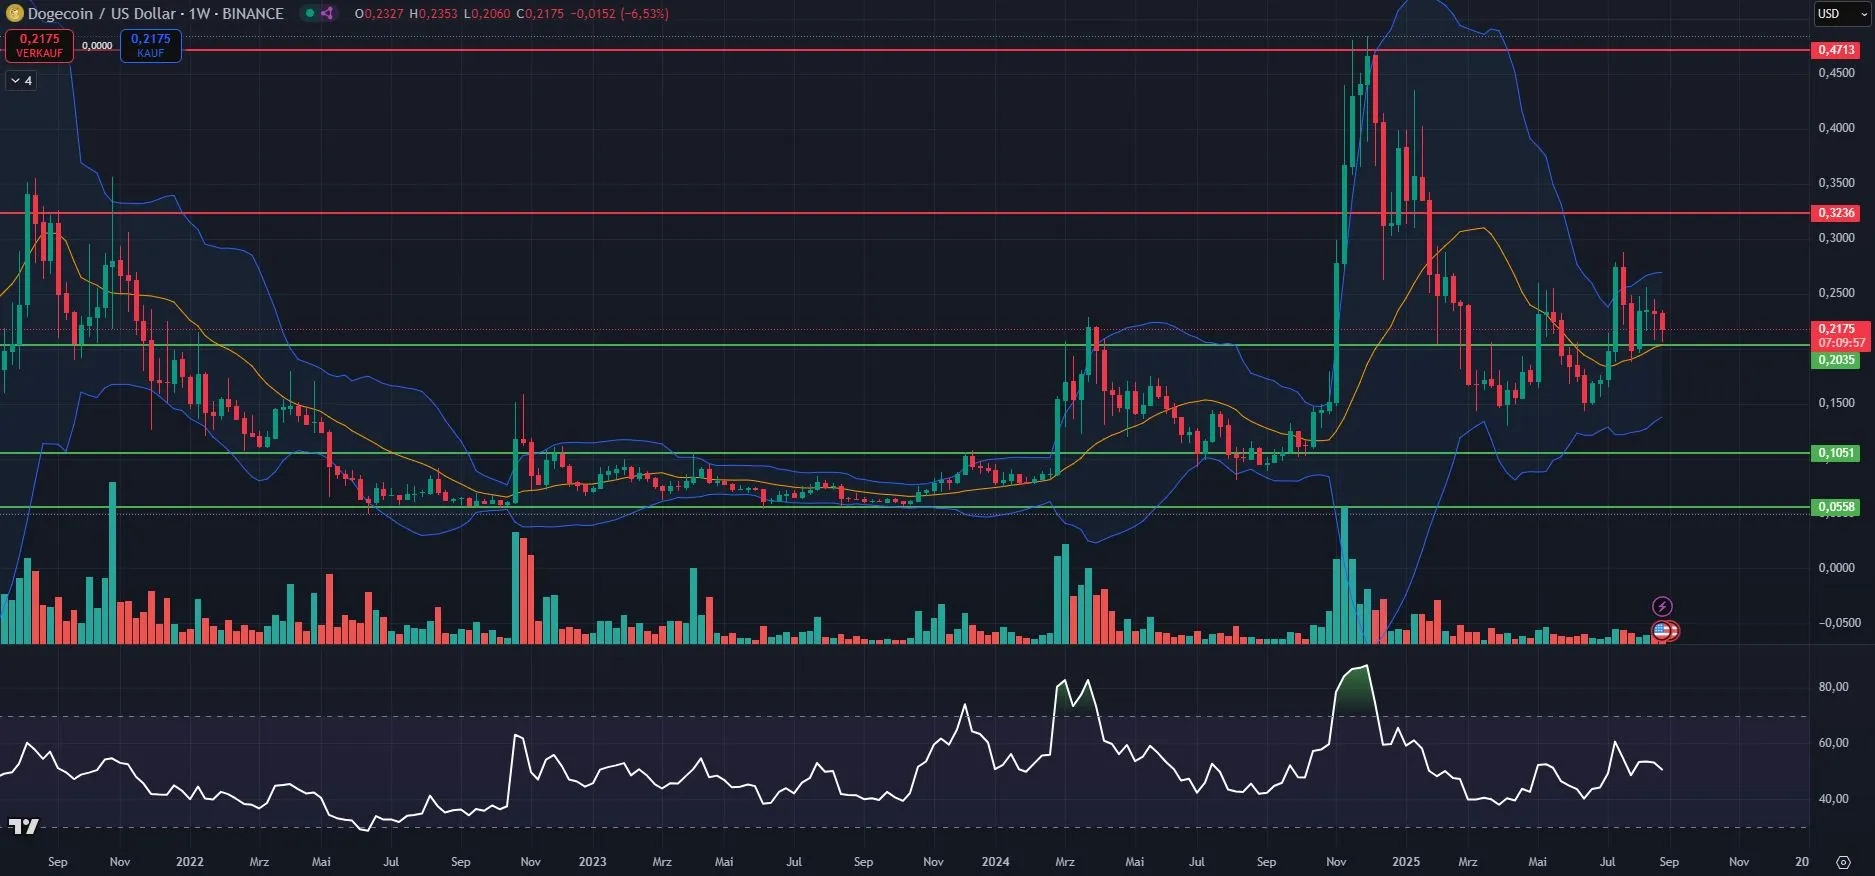
Task: Click the TradingView logo
Action: click(x=23, y=826)
